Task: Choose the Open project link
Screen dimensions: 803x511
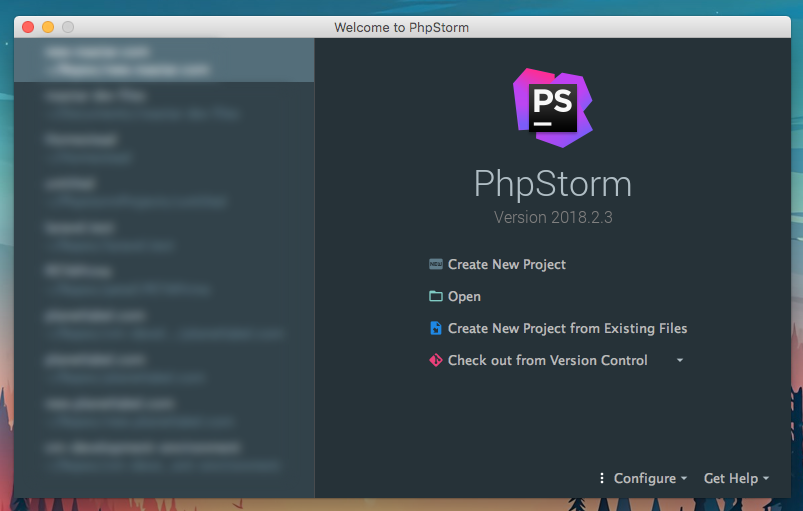Action: (464, 296)
